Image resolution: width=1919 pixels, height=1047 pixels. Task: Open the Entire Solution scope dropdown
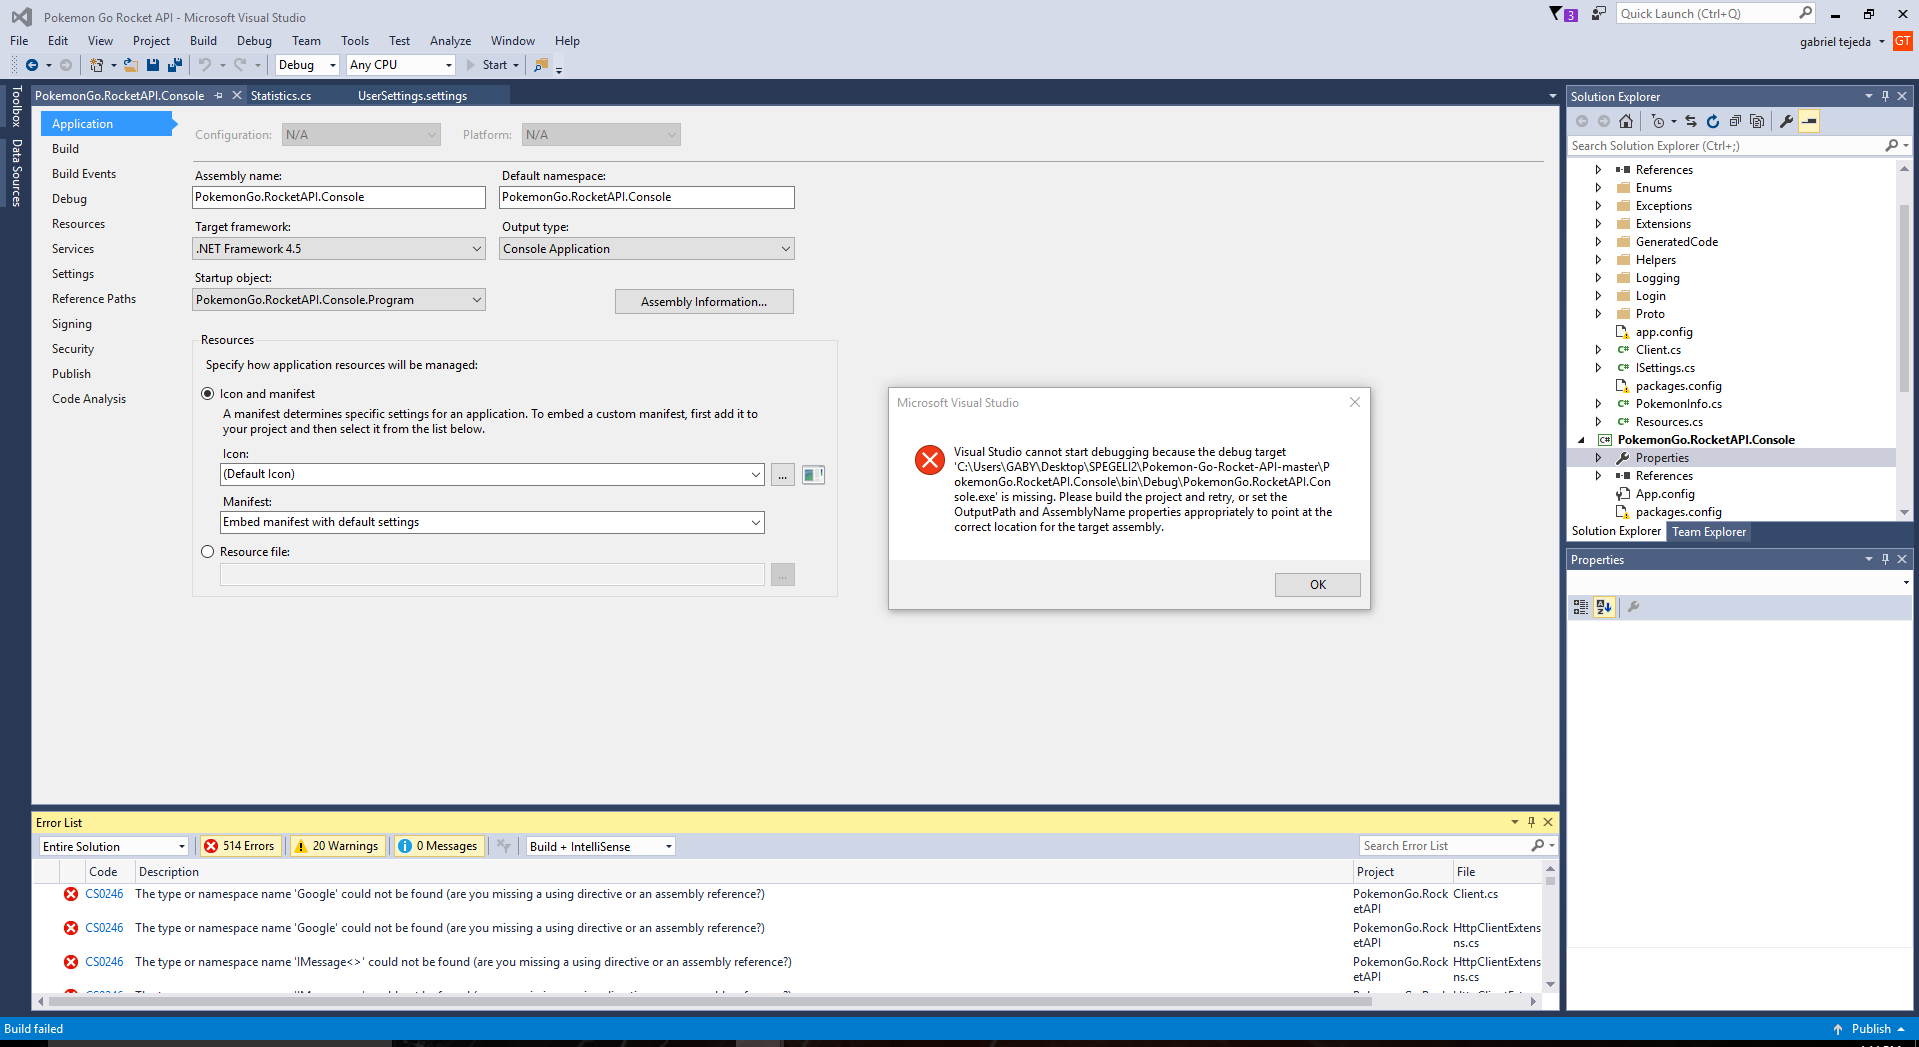point(114,846)
